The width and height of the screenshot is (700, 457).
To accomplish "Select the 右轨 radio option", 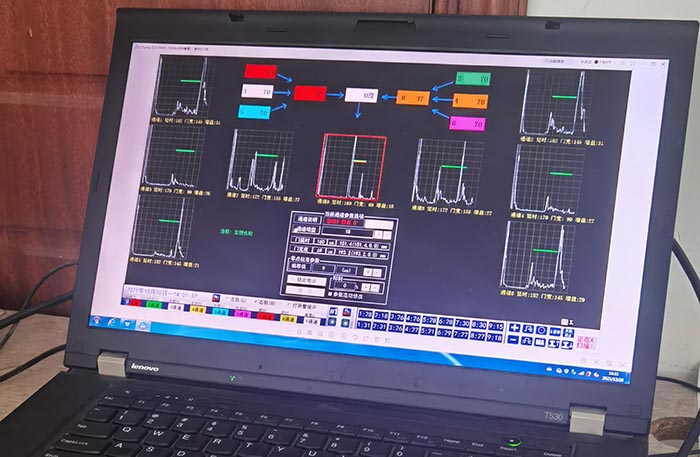I will (x=255, y=300).
